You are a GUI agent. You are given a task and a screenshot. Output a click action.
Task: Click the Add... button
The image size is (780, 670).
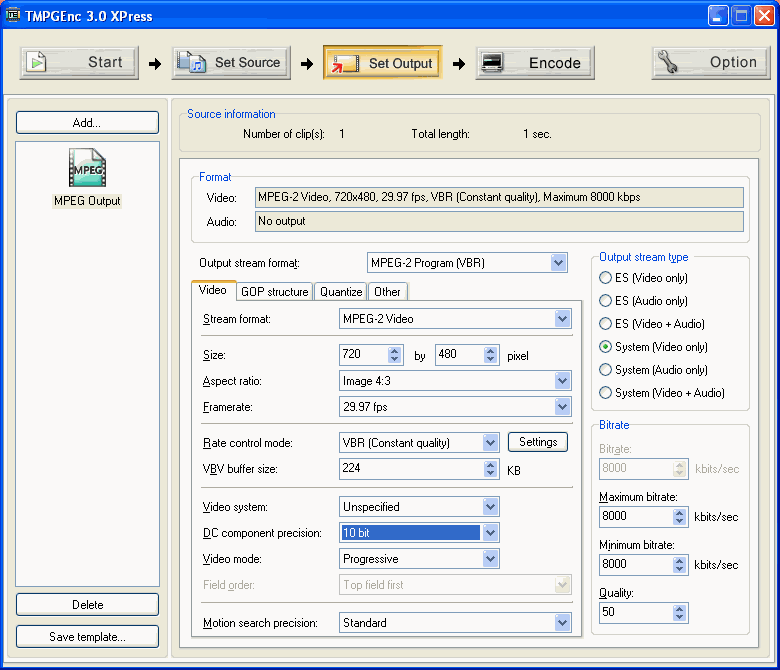pyautogui.click(x=87, y=122)
